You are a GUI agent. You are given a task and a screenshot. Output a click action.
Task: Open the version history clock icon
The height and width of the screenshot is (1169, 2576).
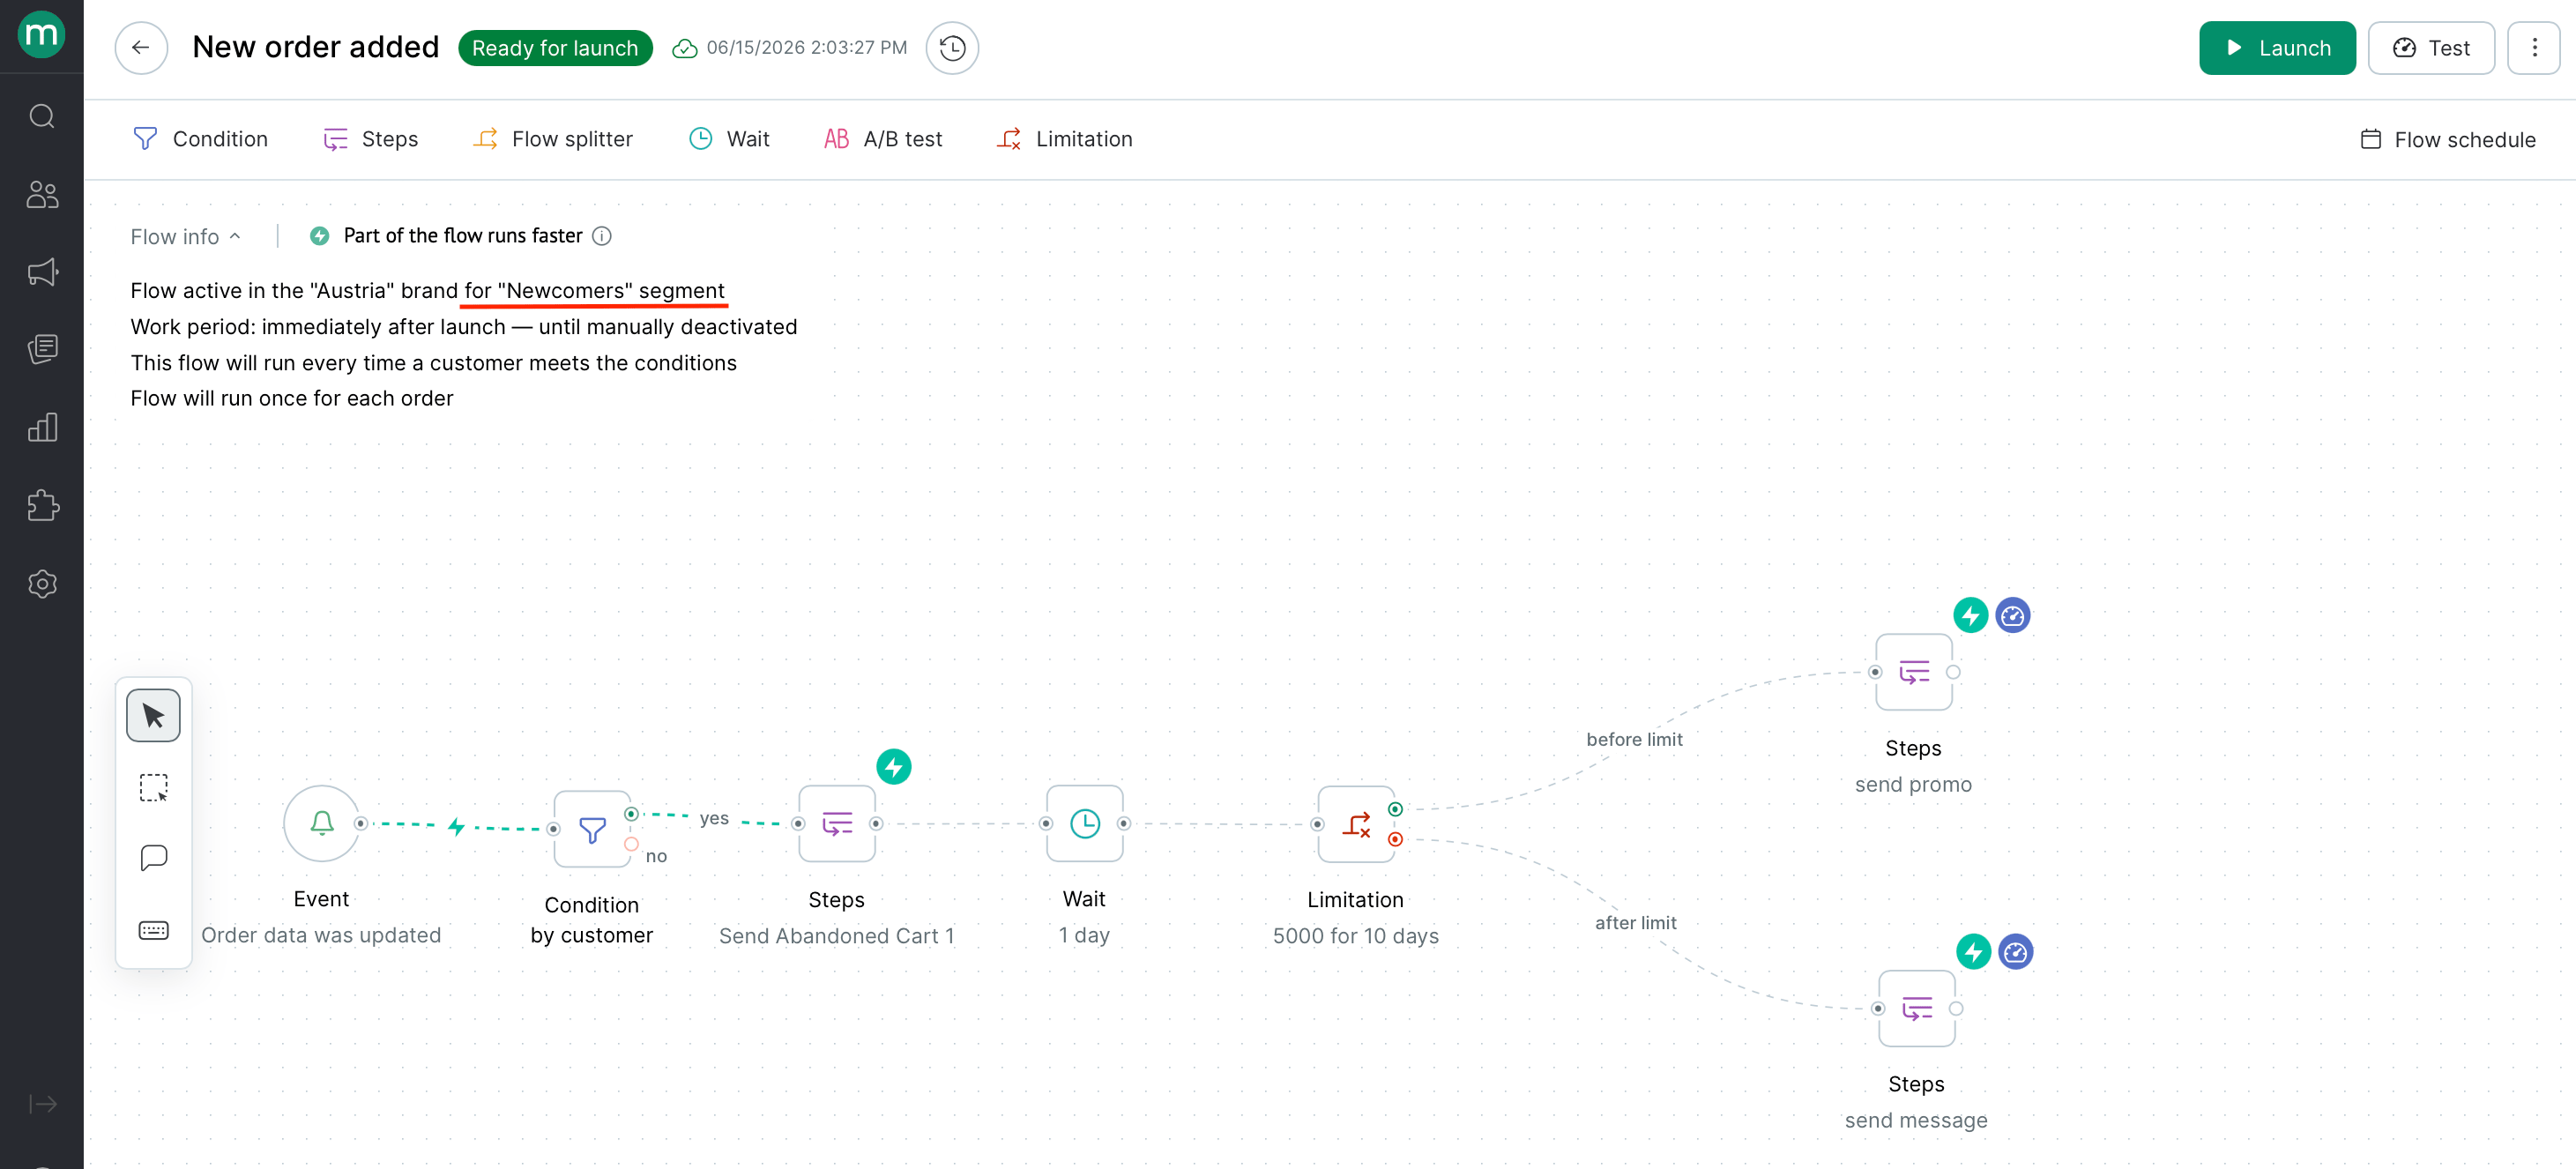pos(952,48)
